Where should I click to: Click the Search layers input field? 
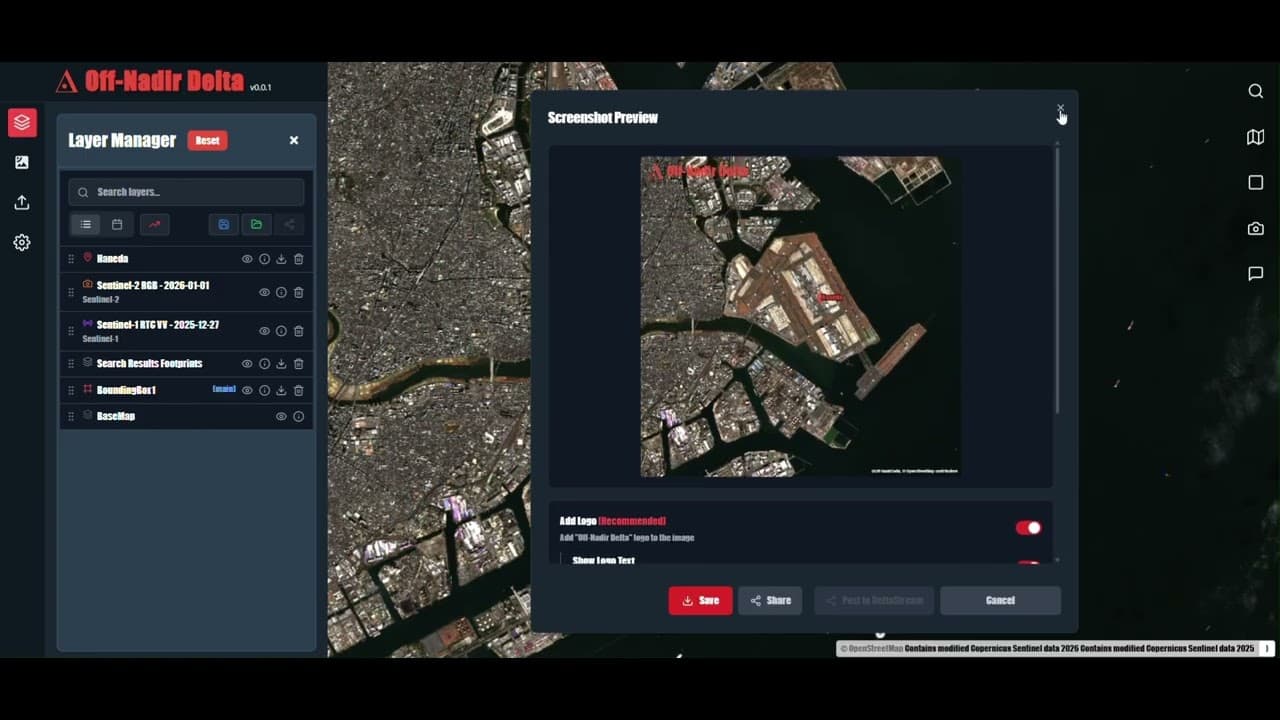click(x=186, y=192)
